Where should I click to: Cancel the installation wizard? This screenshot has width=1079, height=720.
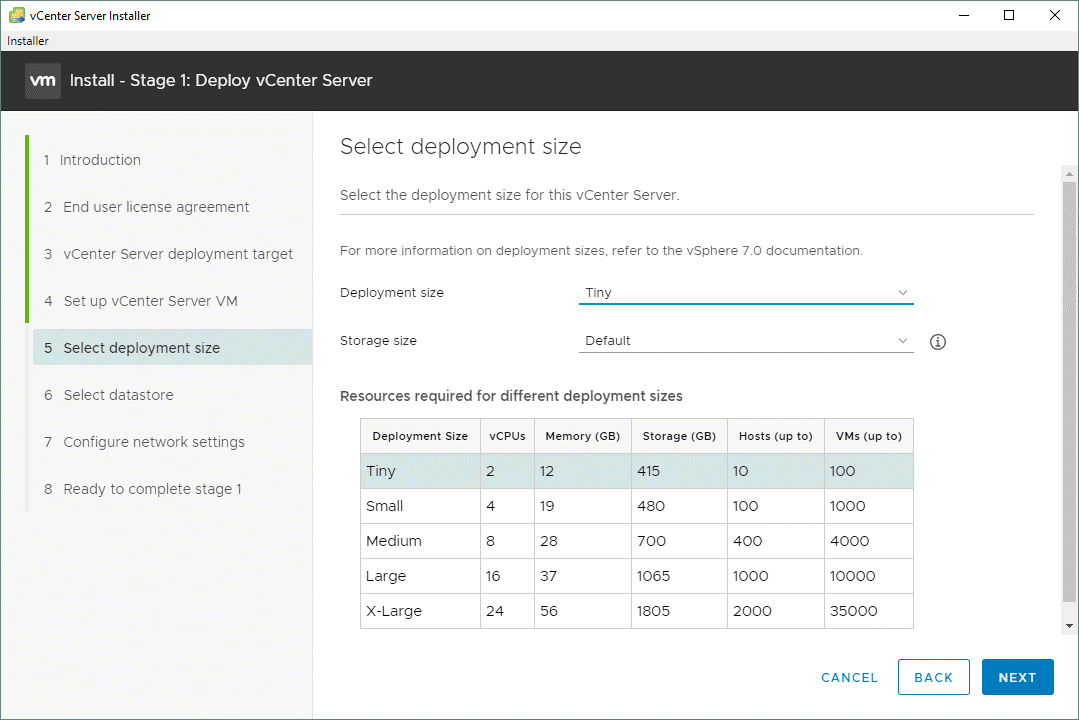[849, 677]
